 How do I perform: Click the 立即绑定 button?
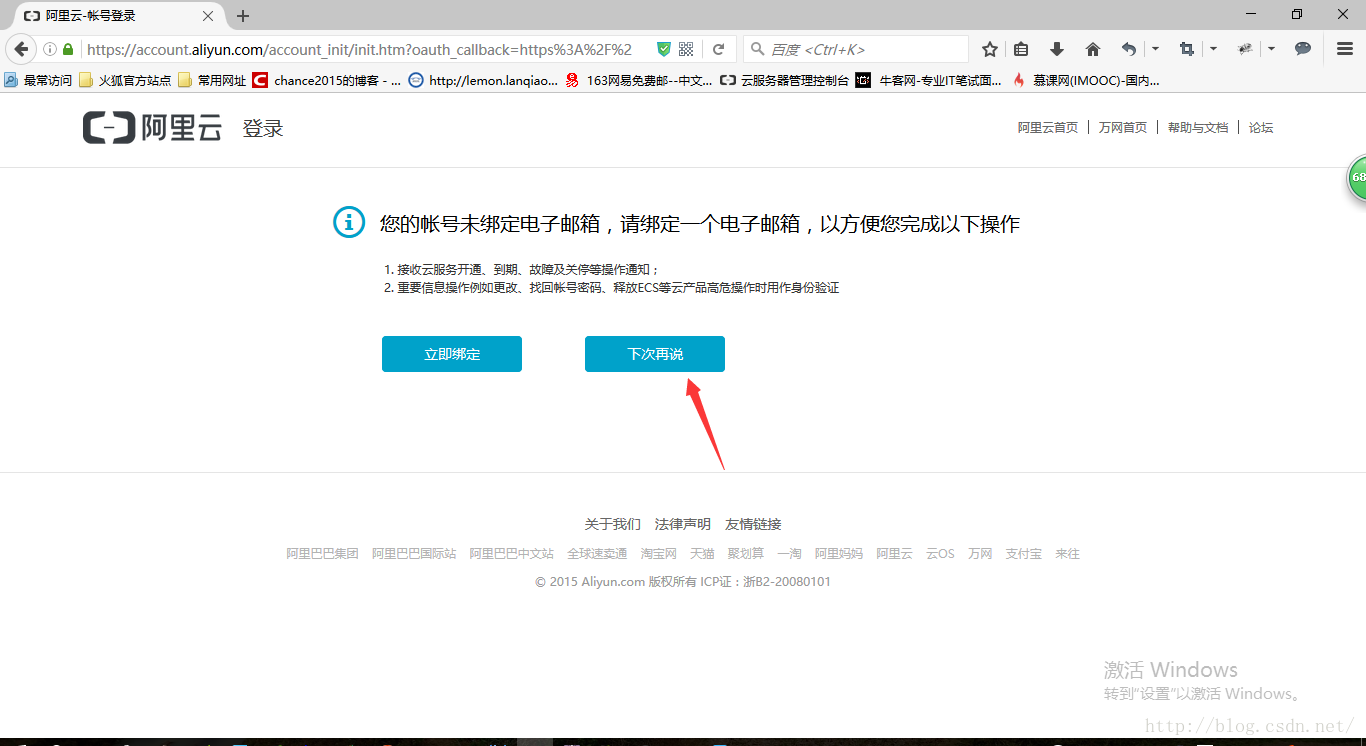point(452,354)
